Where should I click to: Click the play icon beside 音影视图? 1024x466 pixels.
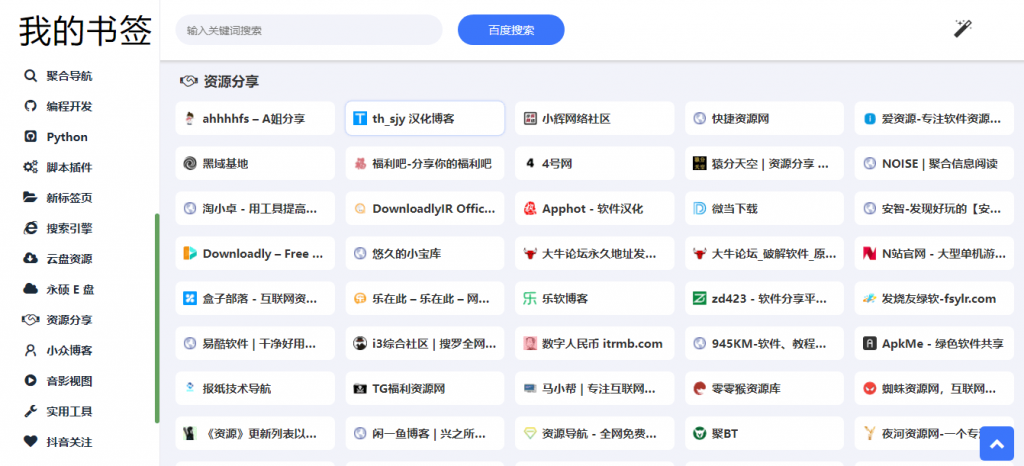30,381
